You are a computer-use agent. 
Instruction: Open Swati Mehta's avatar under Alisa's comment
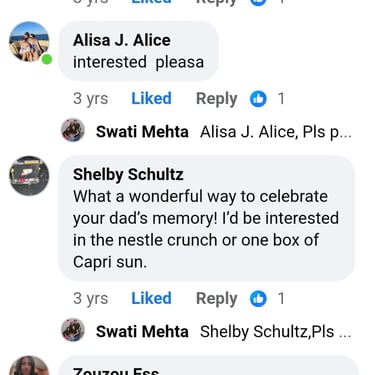pos(73,130)
